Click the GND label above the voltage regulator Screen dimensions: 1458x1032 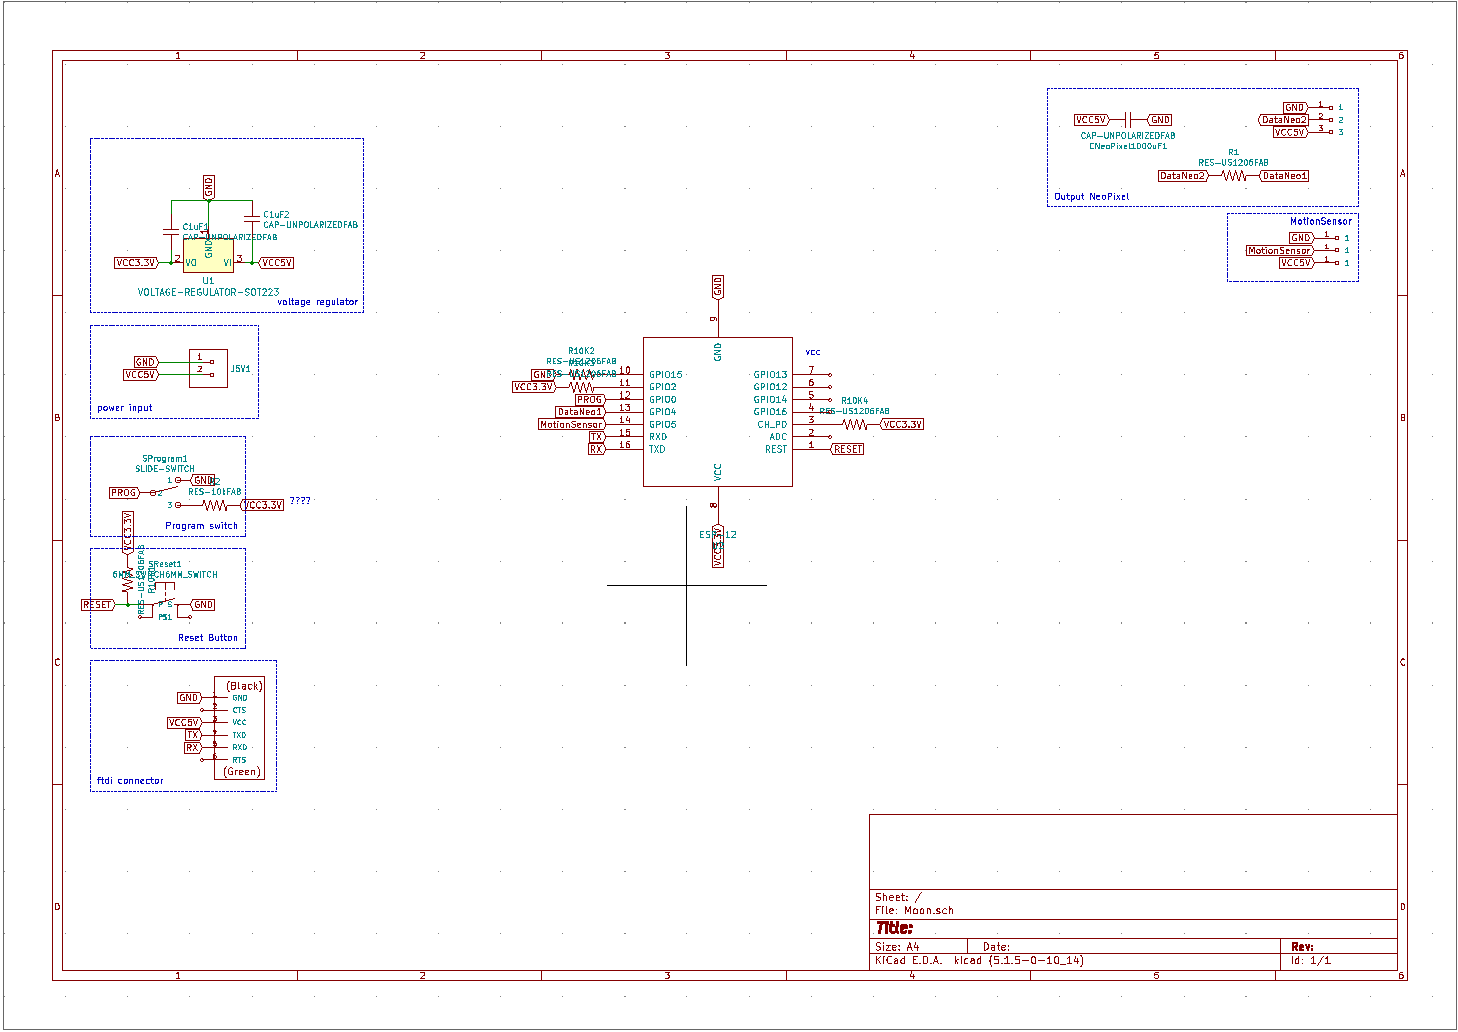[x=209, y=186]
